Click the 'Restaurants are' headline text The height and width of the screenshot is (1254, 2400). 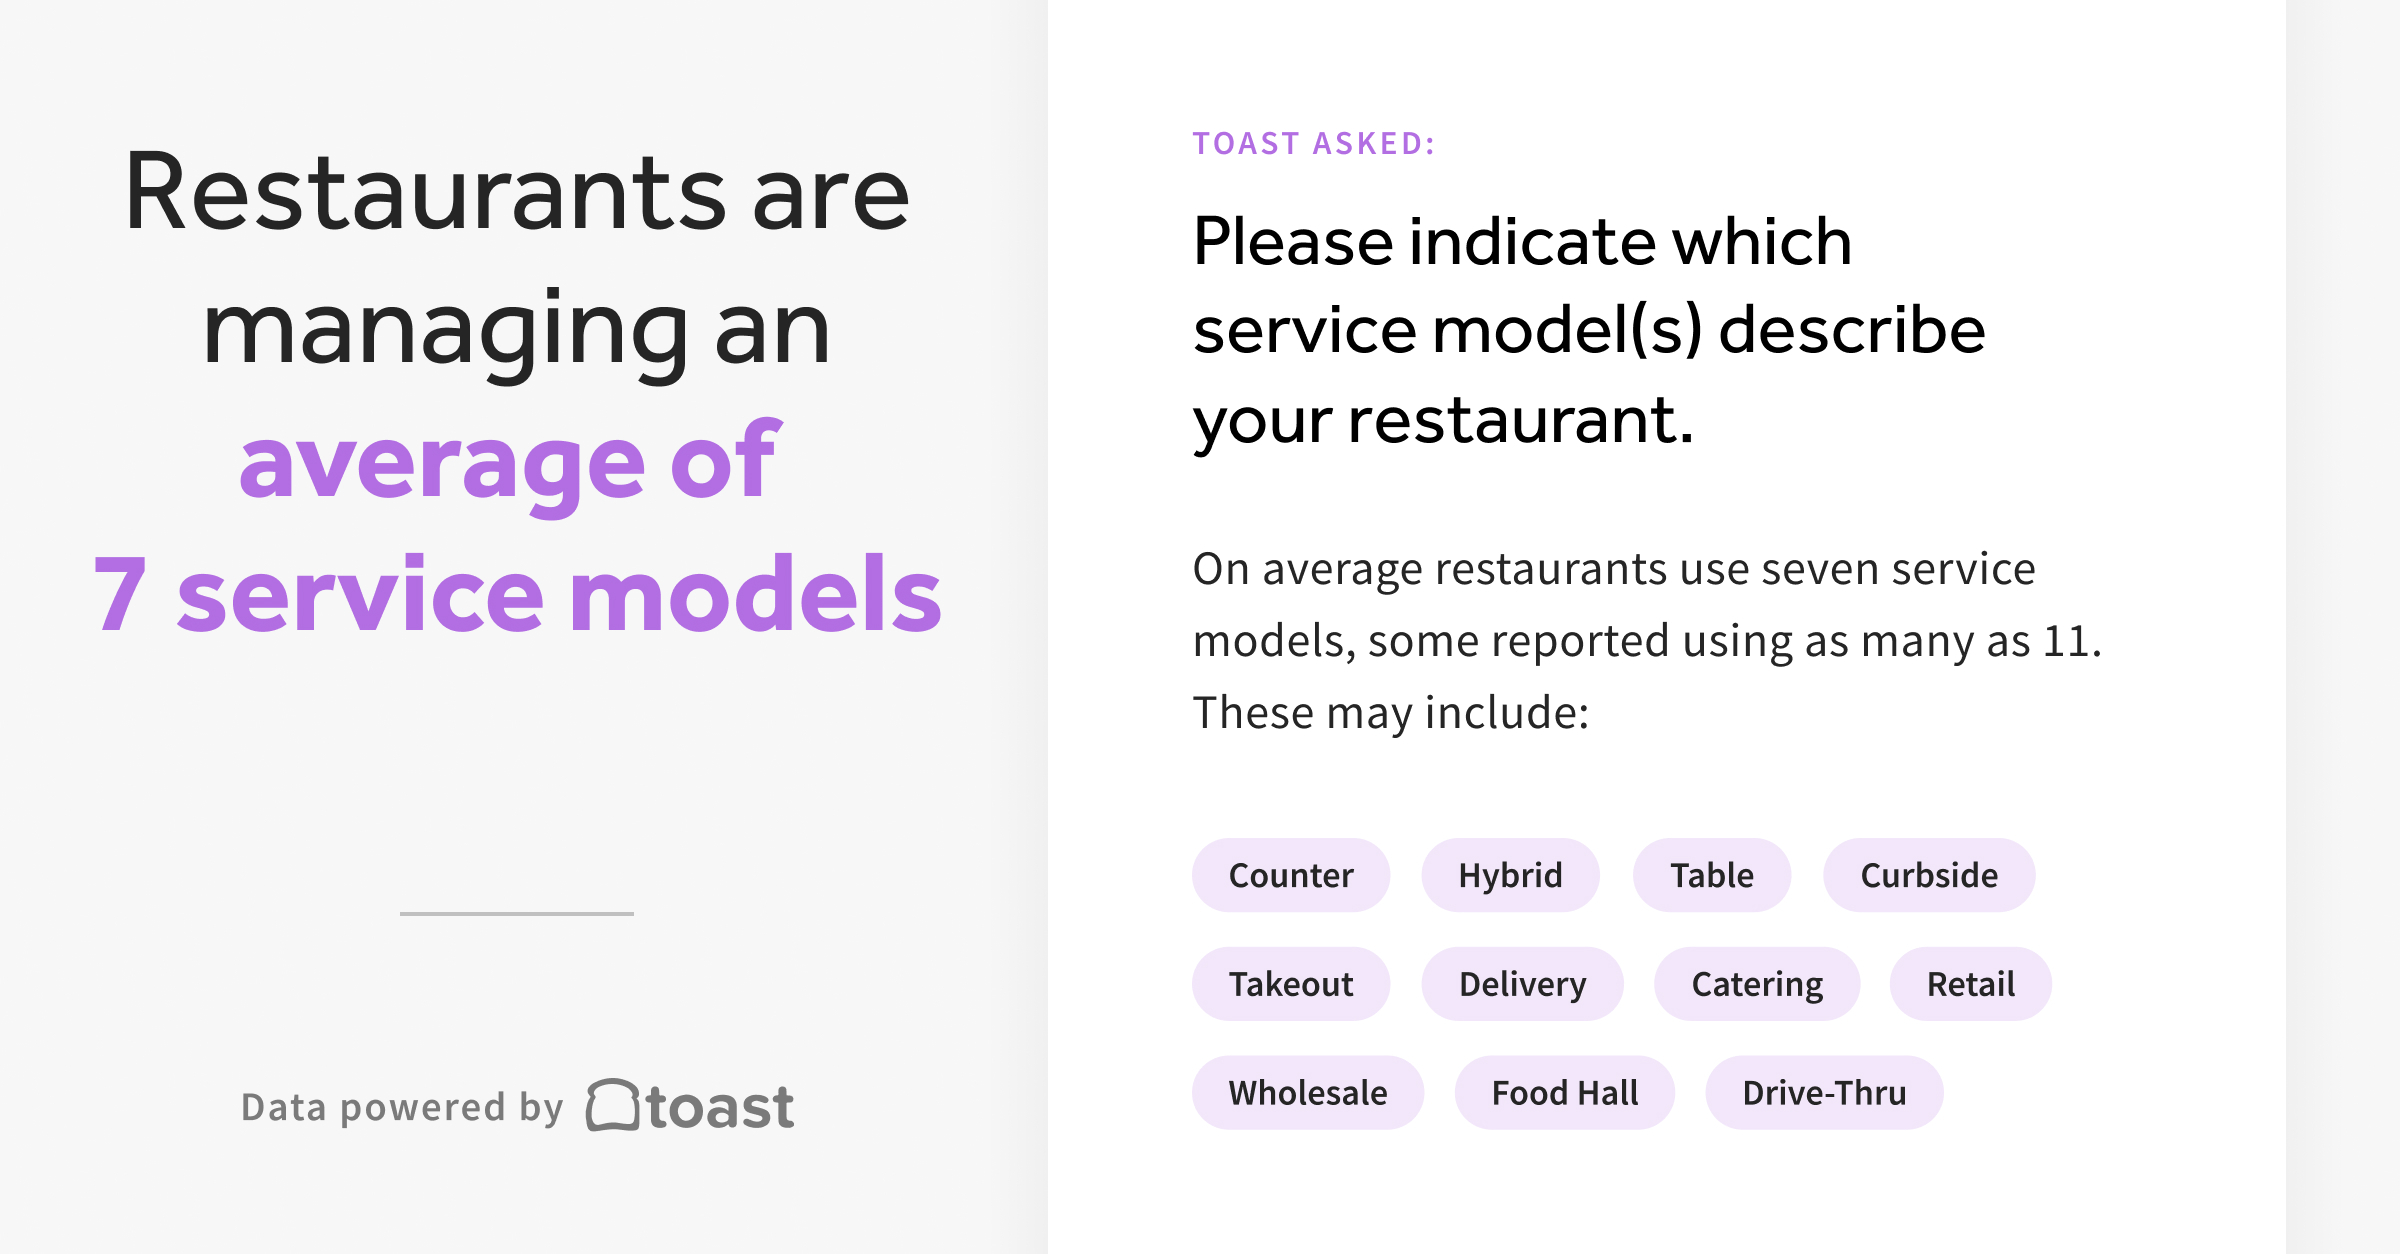(x=517, y=192)
